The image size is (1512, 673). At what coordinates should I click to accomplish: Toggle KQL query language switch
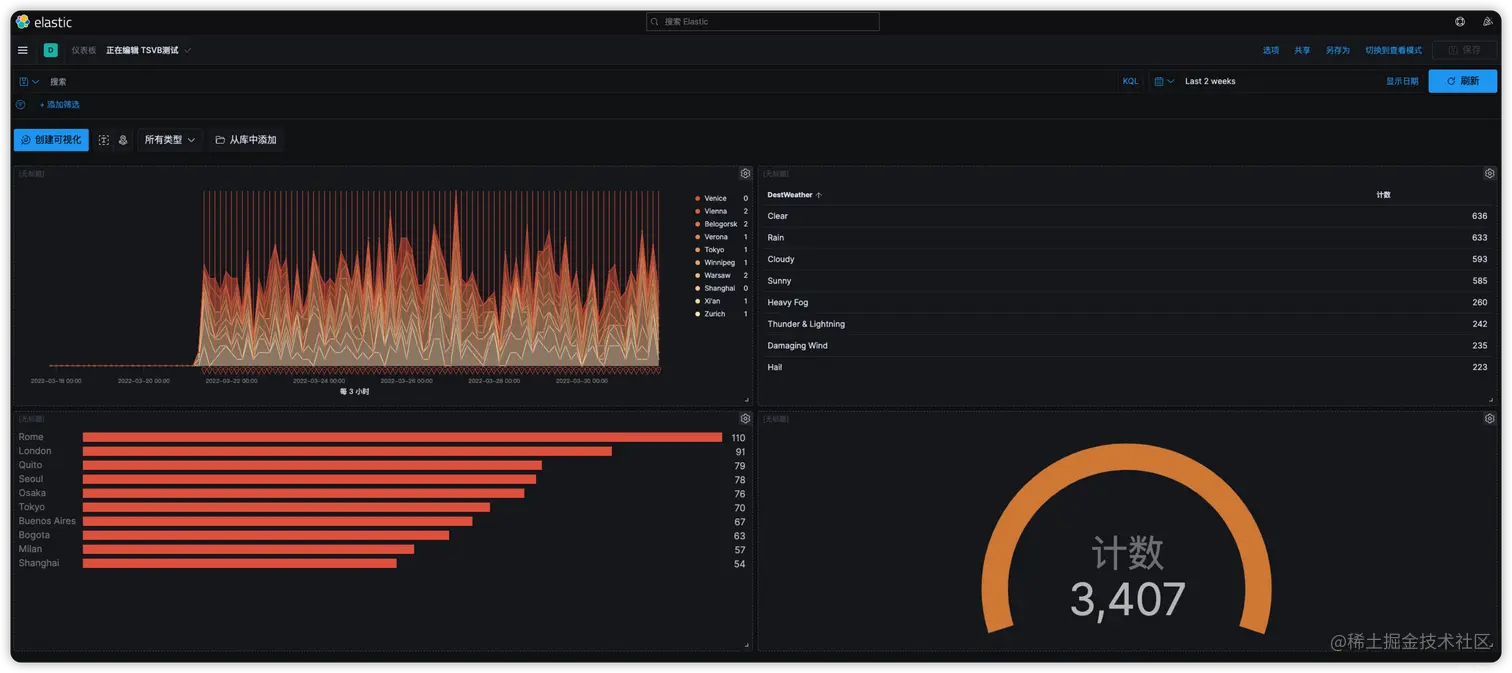coord(1130,82)
